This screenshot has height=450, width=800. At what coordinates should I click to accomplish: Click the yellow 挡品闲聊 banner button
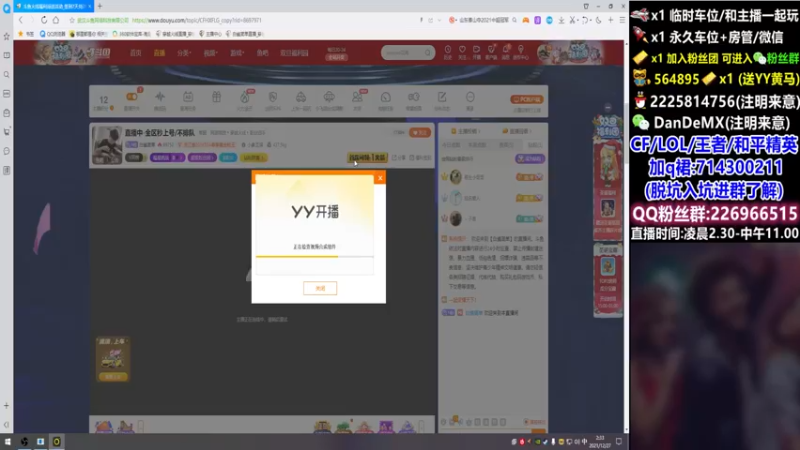click(x=367, y=158)
